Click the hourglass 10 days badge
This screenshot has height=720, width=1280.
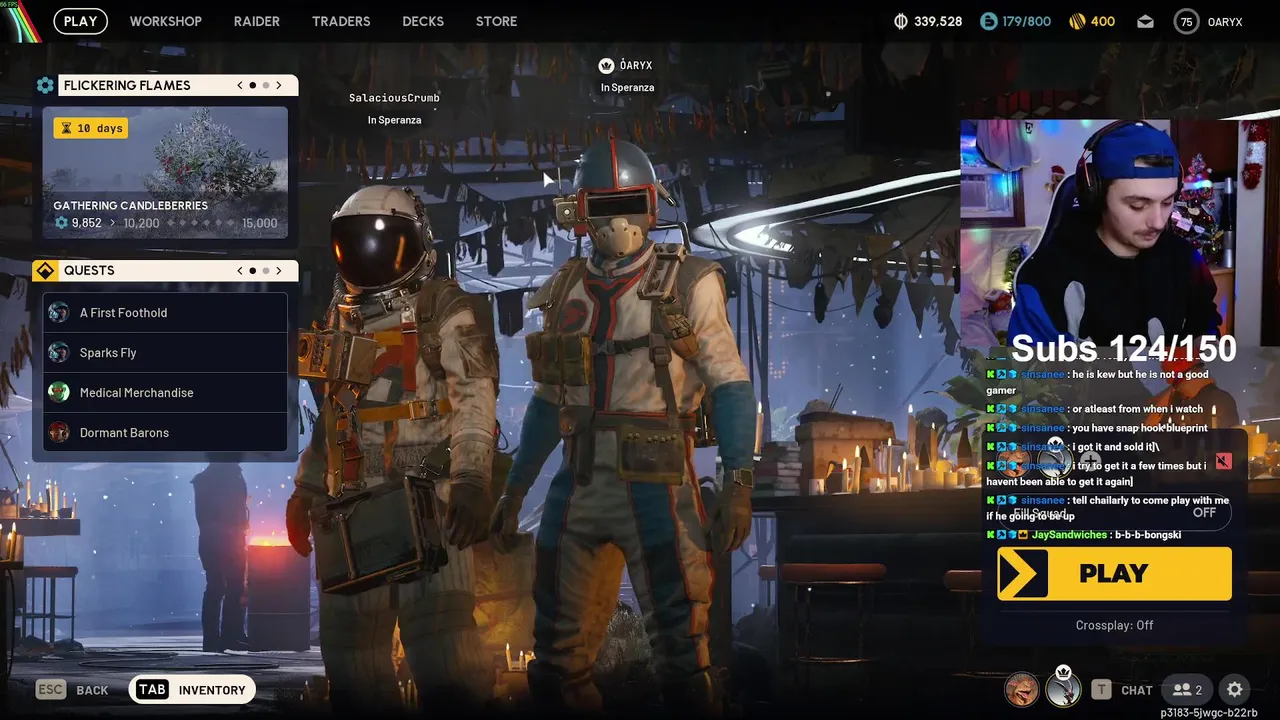pos(91,128)
